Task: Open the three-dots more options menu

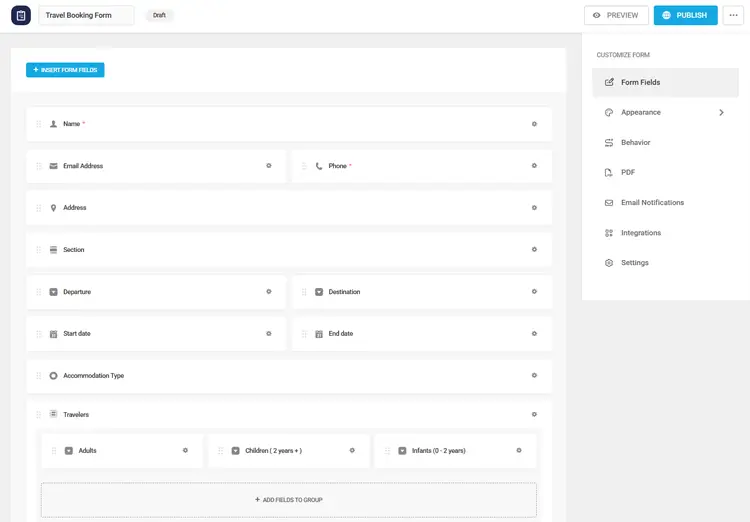Action: [x=733, y=15]
